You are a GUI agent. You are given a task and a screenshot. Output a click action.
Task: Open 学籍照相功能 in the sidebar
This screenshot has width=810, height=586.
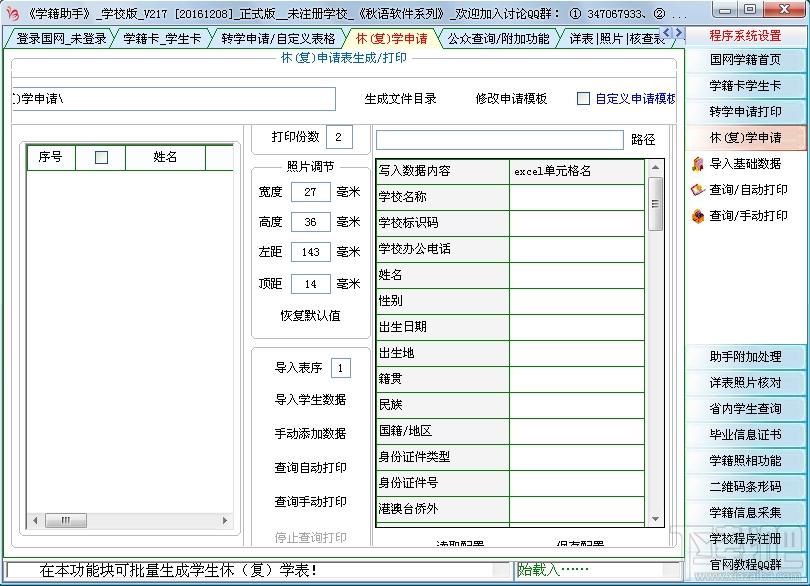745,460
